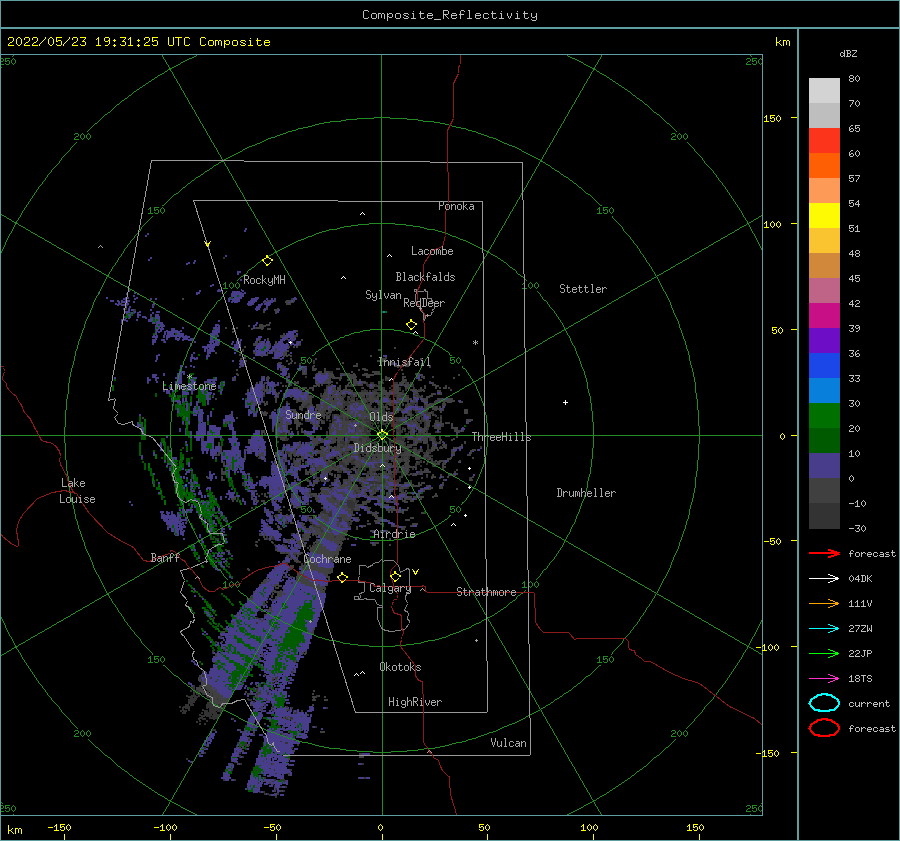Click the Sylvan label
Screen dimensions: 900x841
click(383, 295)
